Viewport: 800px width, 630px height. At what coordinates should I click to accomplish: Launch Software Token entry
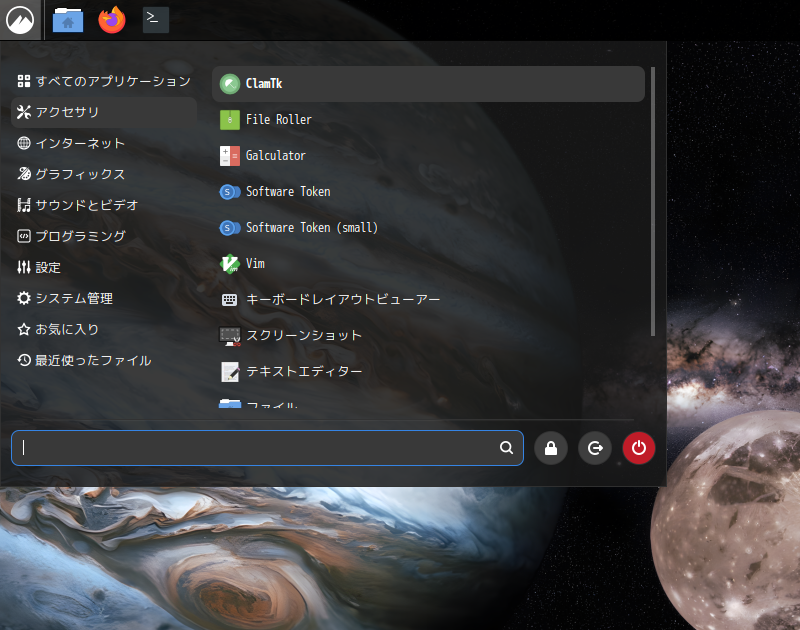coord(429,192)
